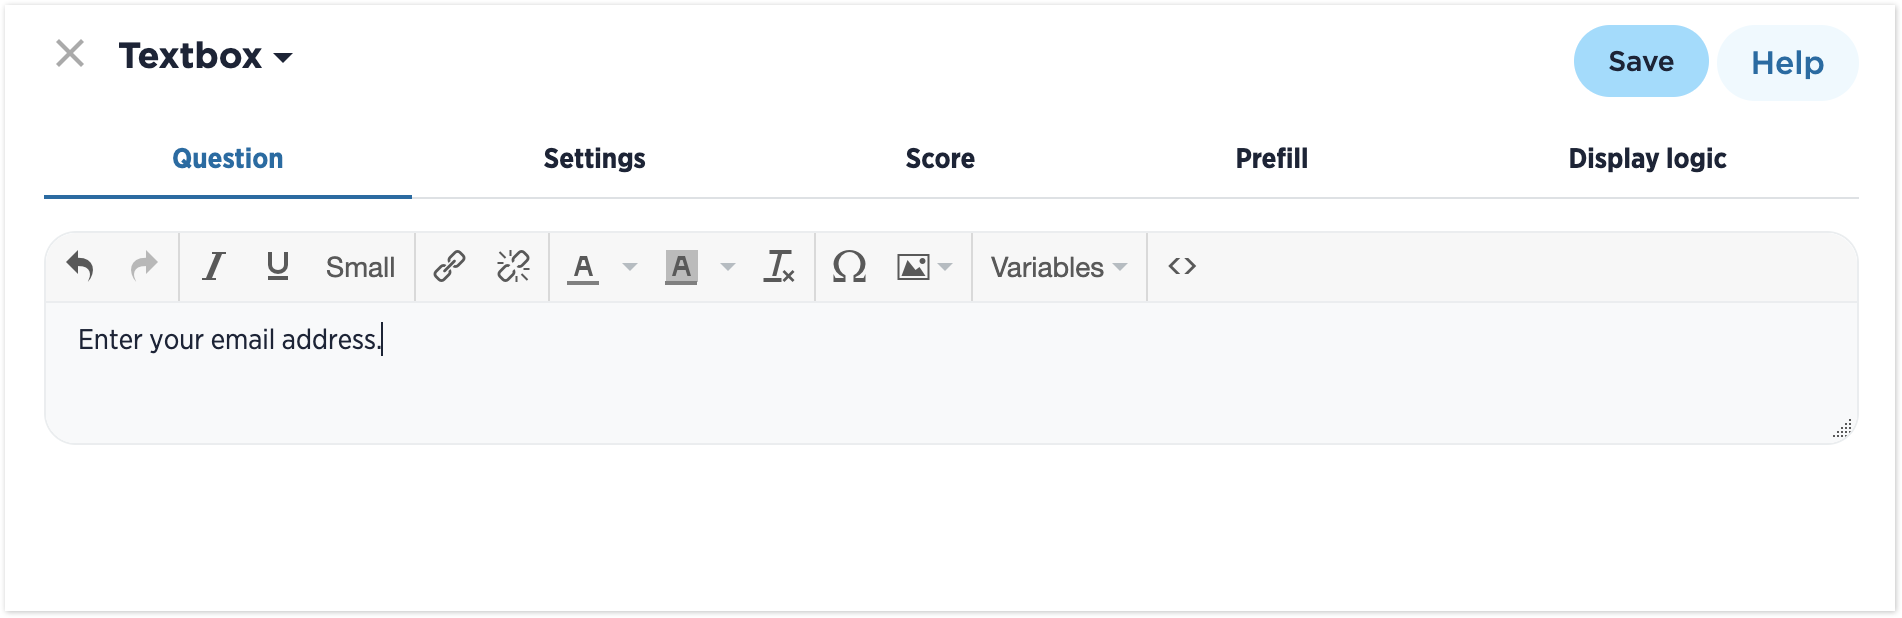Viewport: 1902px width, 618px height.
Task: Open the background color dropdown arrow
Action: point(728,267)
